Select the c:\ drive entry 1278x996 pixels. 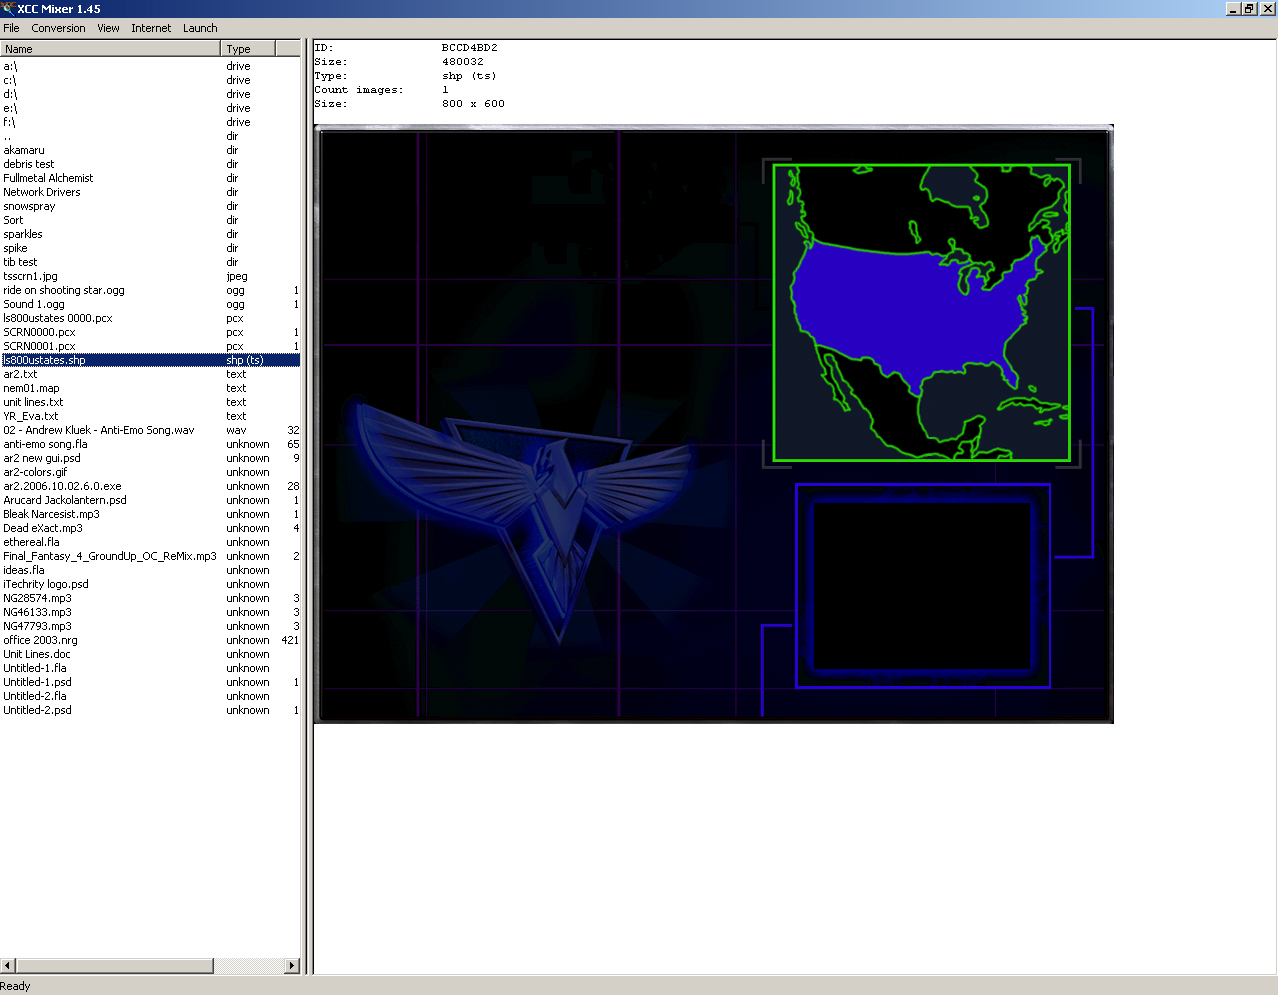(x=10, y=80)
